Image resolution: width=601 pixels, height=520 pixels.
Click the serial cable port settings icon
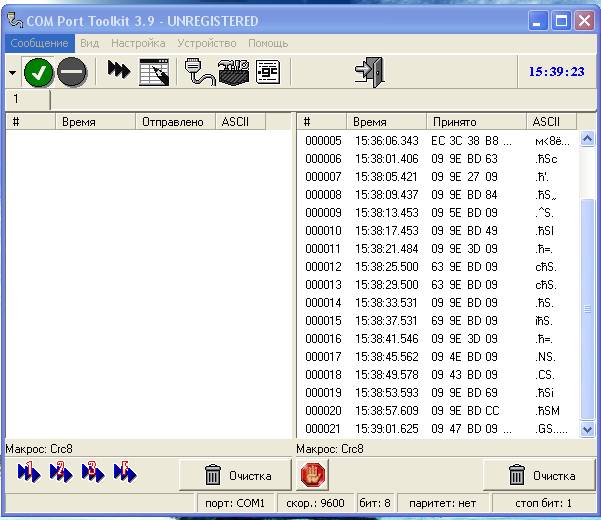[200, 72]
